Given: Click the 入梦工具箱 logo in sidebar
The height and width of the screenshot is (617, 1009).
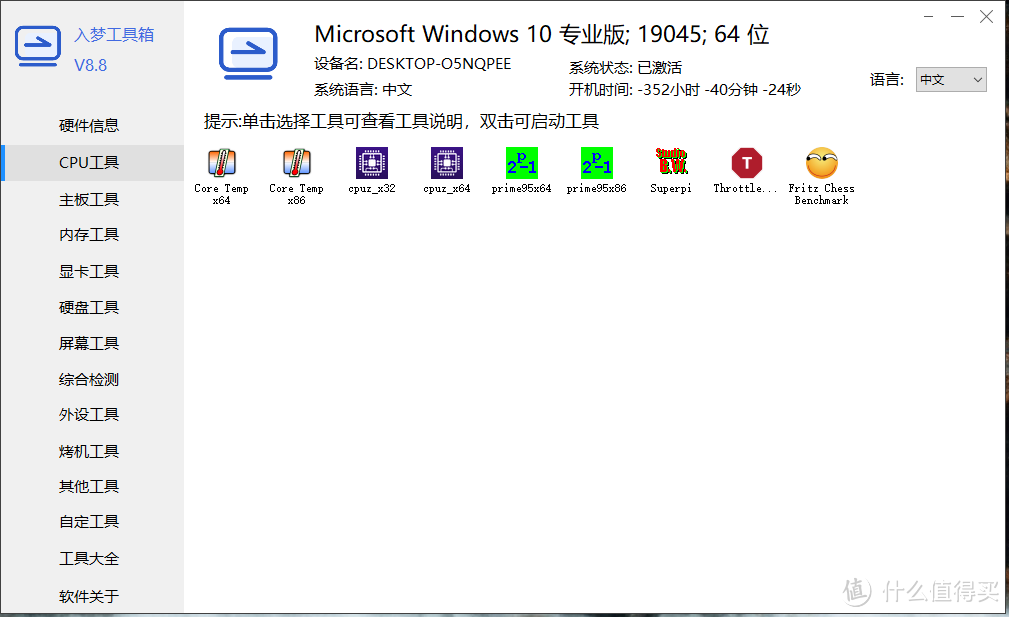Looking at the screenshot, I should [x=38, y=46].
